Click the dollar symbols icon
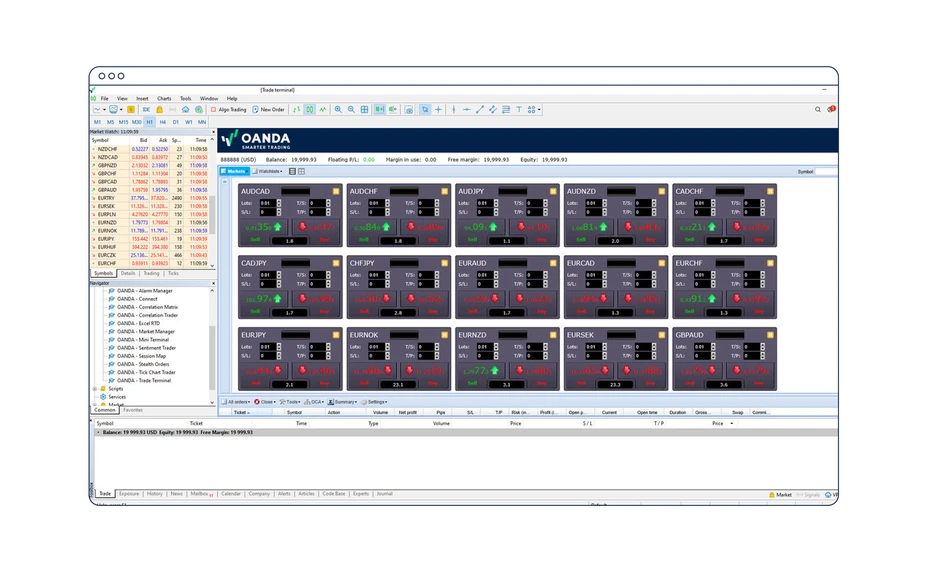Image resolution: width=936 pixels, height=576 pixels. coord(130,110)
